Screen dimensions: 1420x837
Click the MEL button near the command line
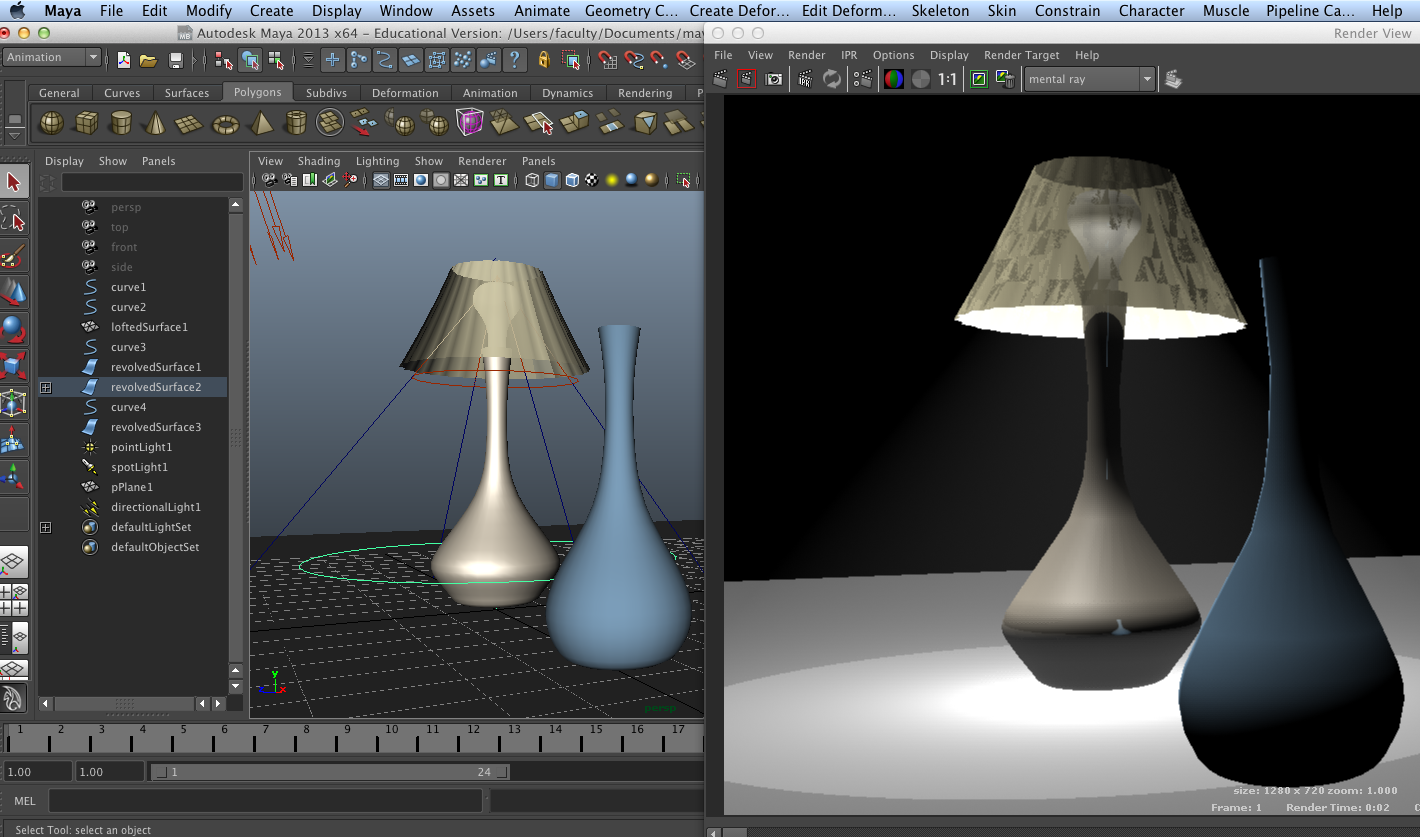click(x=24, y=800)
